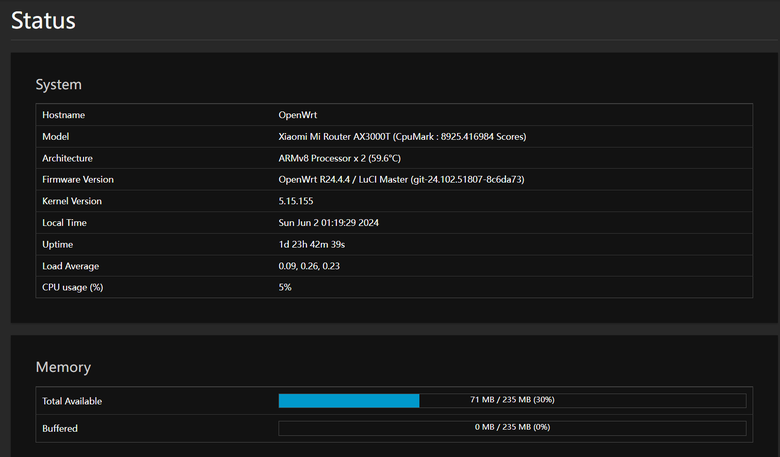Click the Total Available label
The image size is (780, 457).
click(72, 401)
